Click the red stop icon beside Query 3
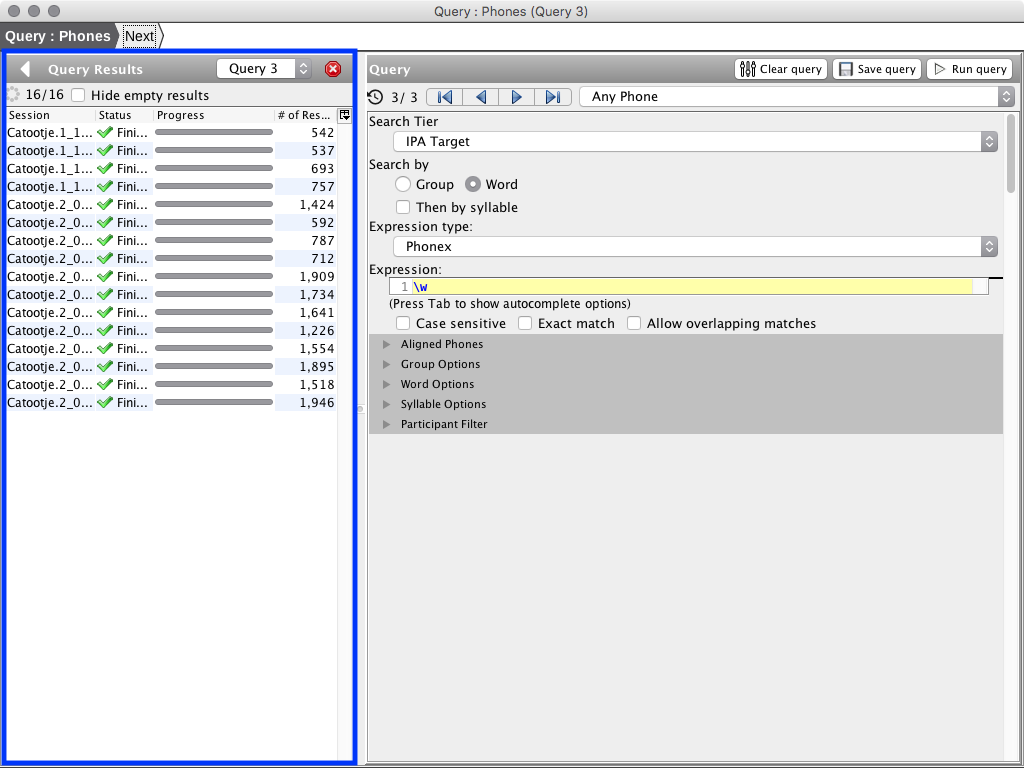 coord(332,69)
